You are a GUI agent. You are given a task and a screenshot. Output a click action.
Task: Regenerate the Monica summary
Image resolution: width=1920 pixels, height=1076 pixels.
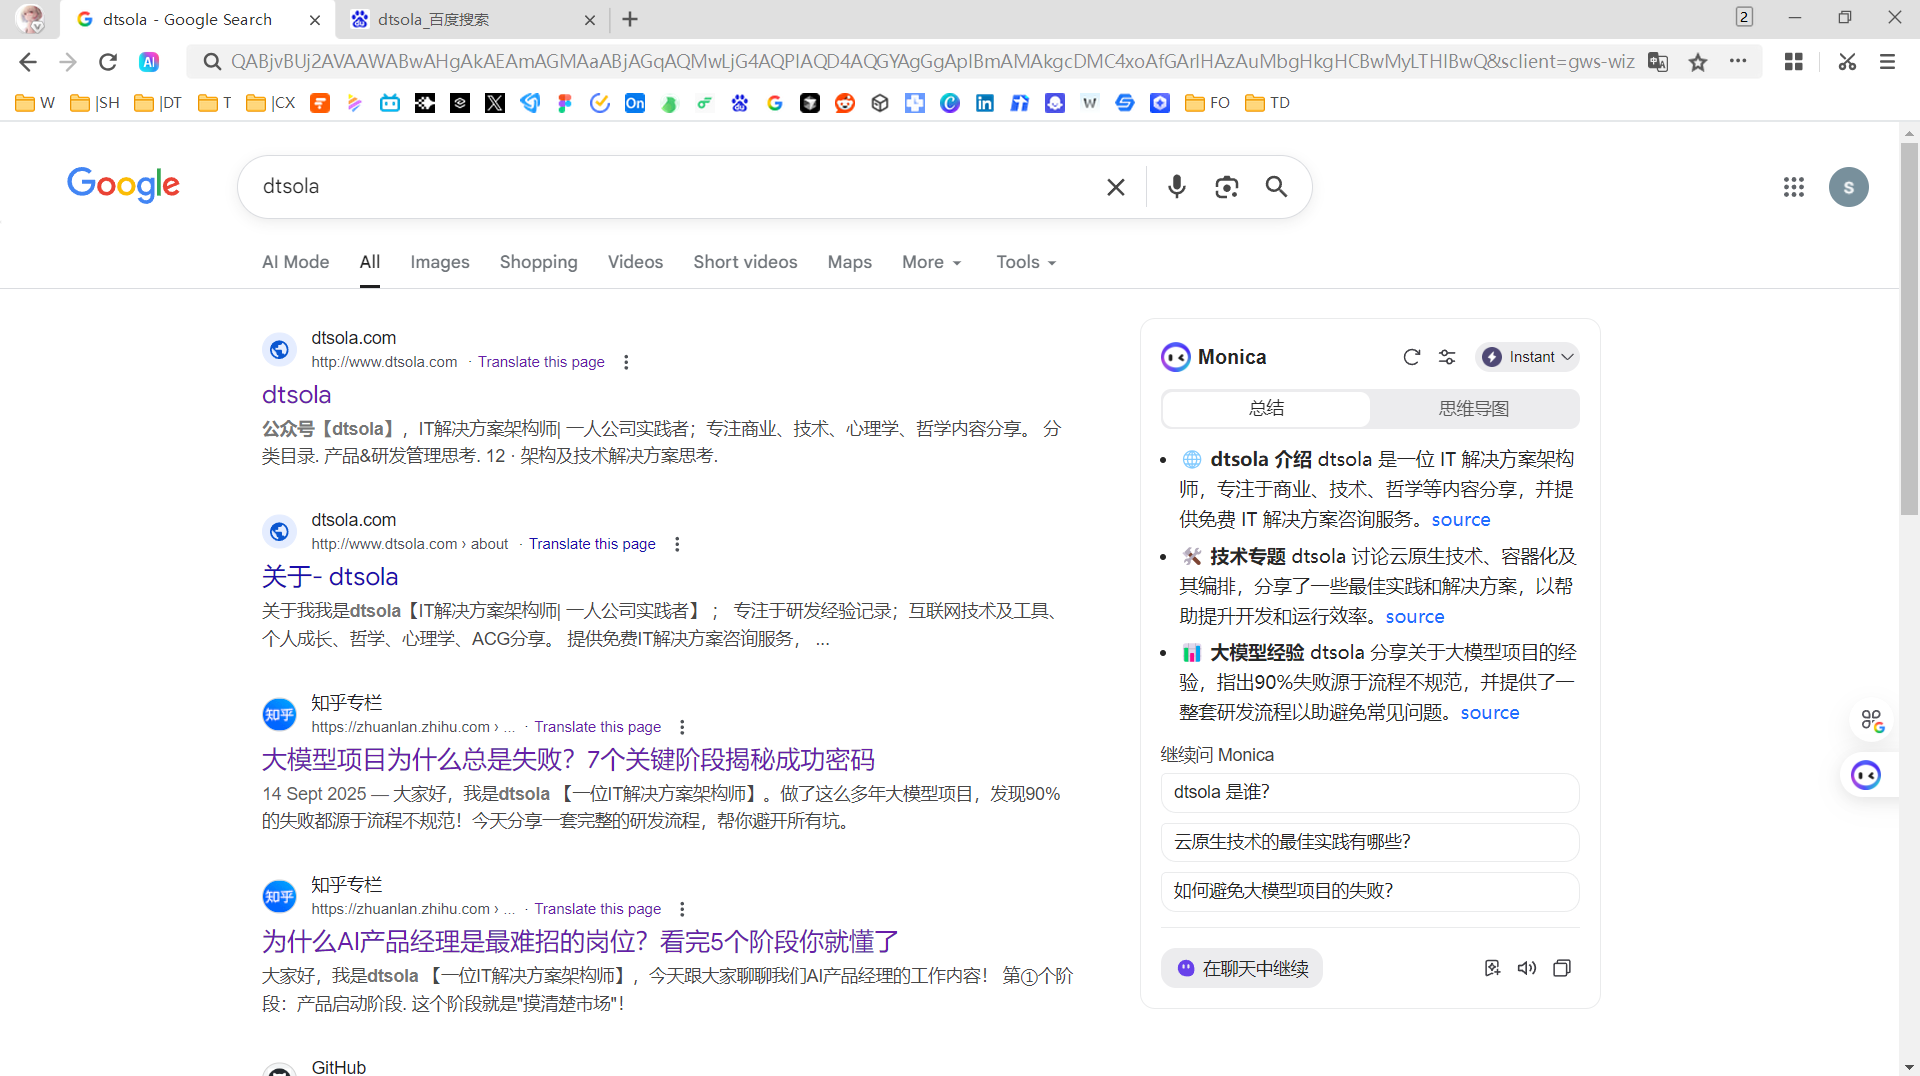(x=1411, y=357)
